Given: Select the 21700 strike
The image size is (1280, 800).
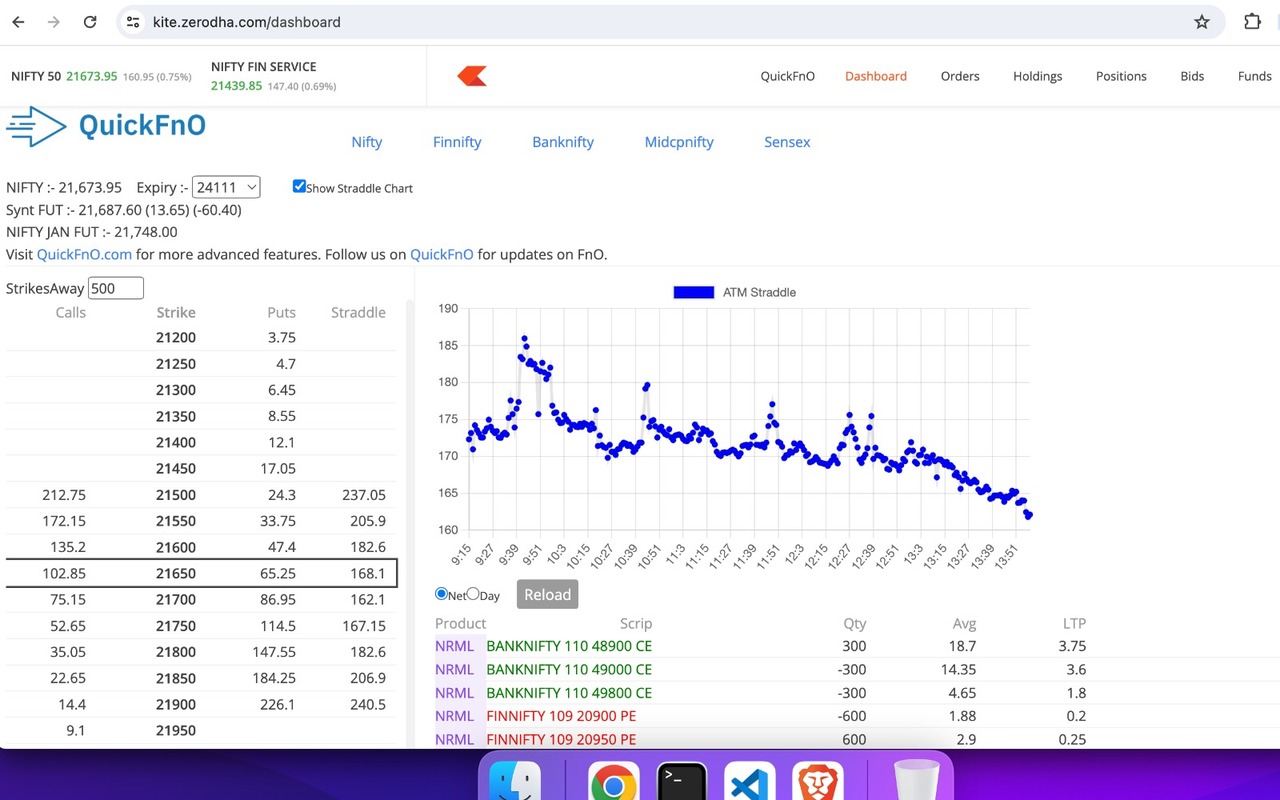Looking at the screenshot, I should pyautogui.click(x=176, y=599).
